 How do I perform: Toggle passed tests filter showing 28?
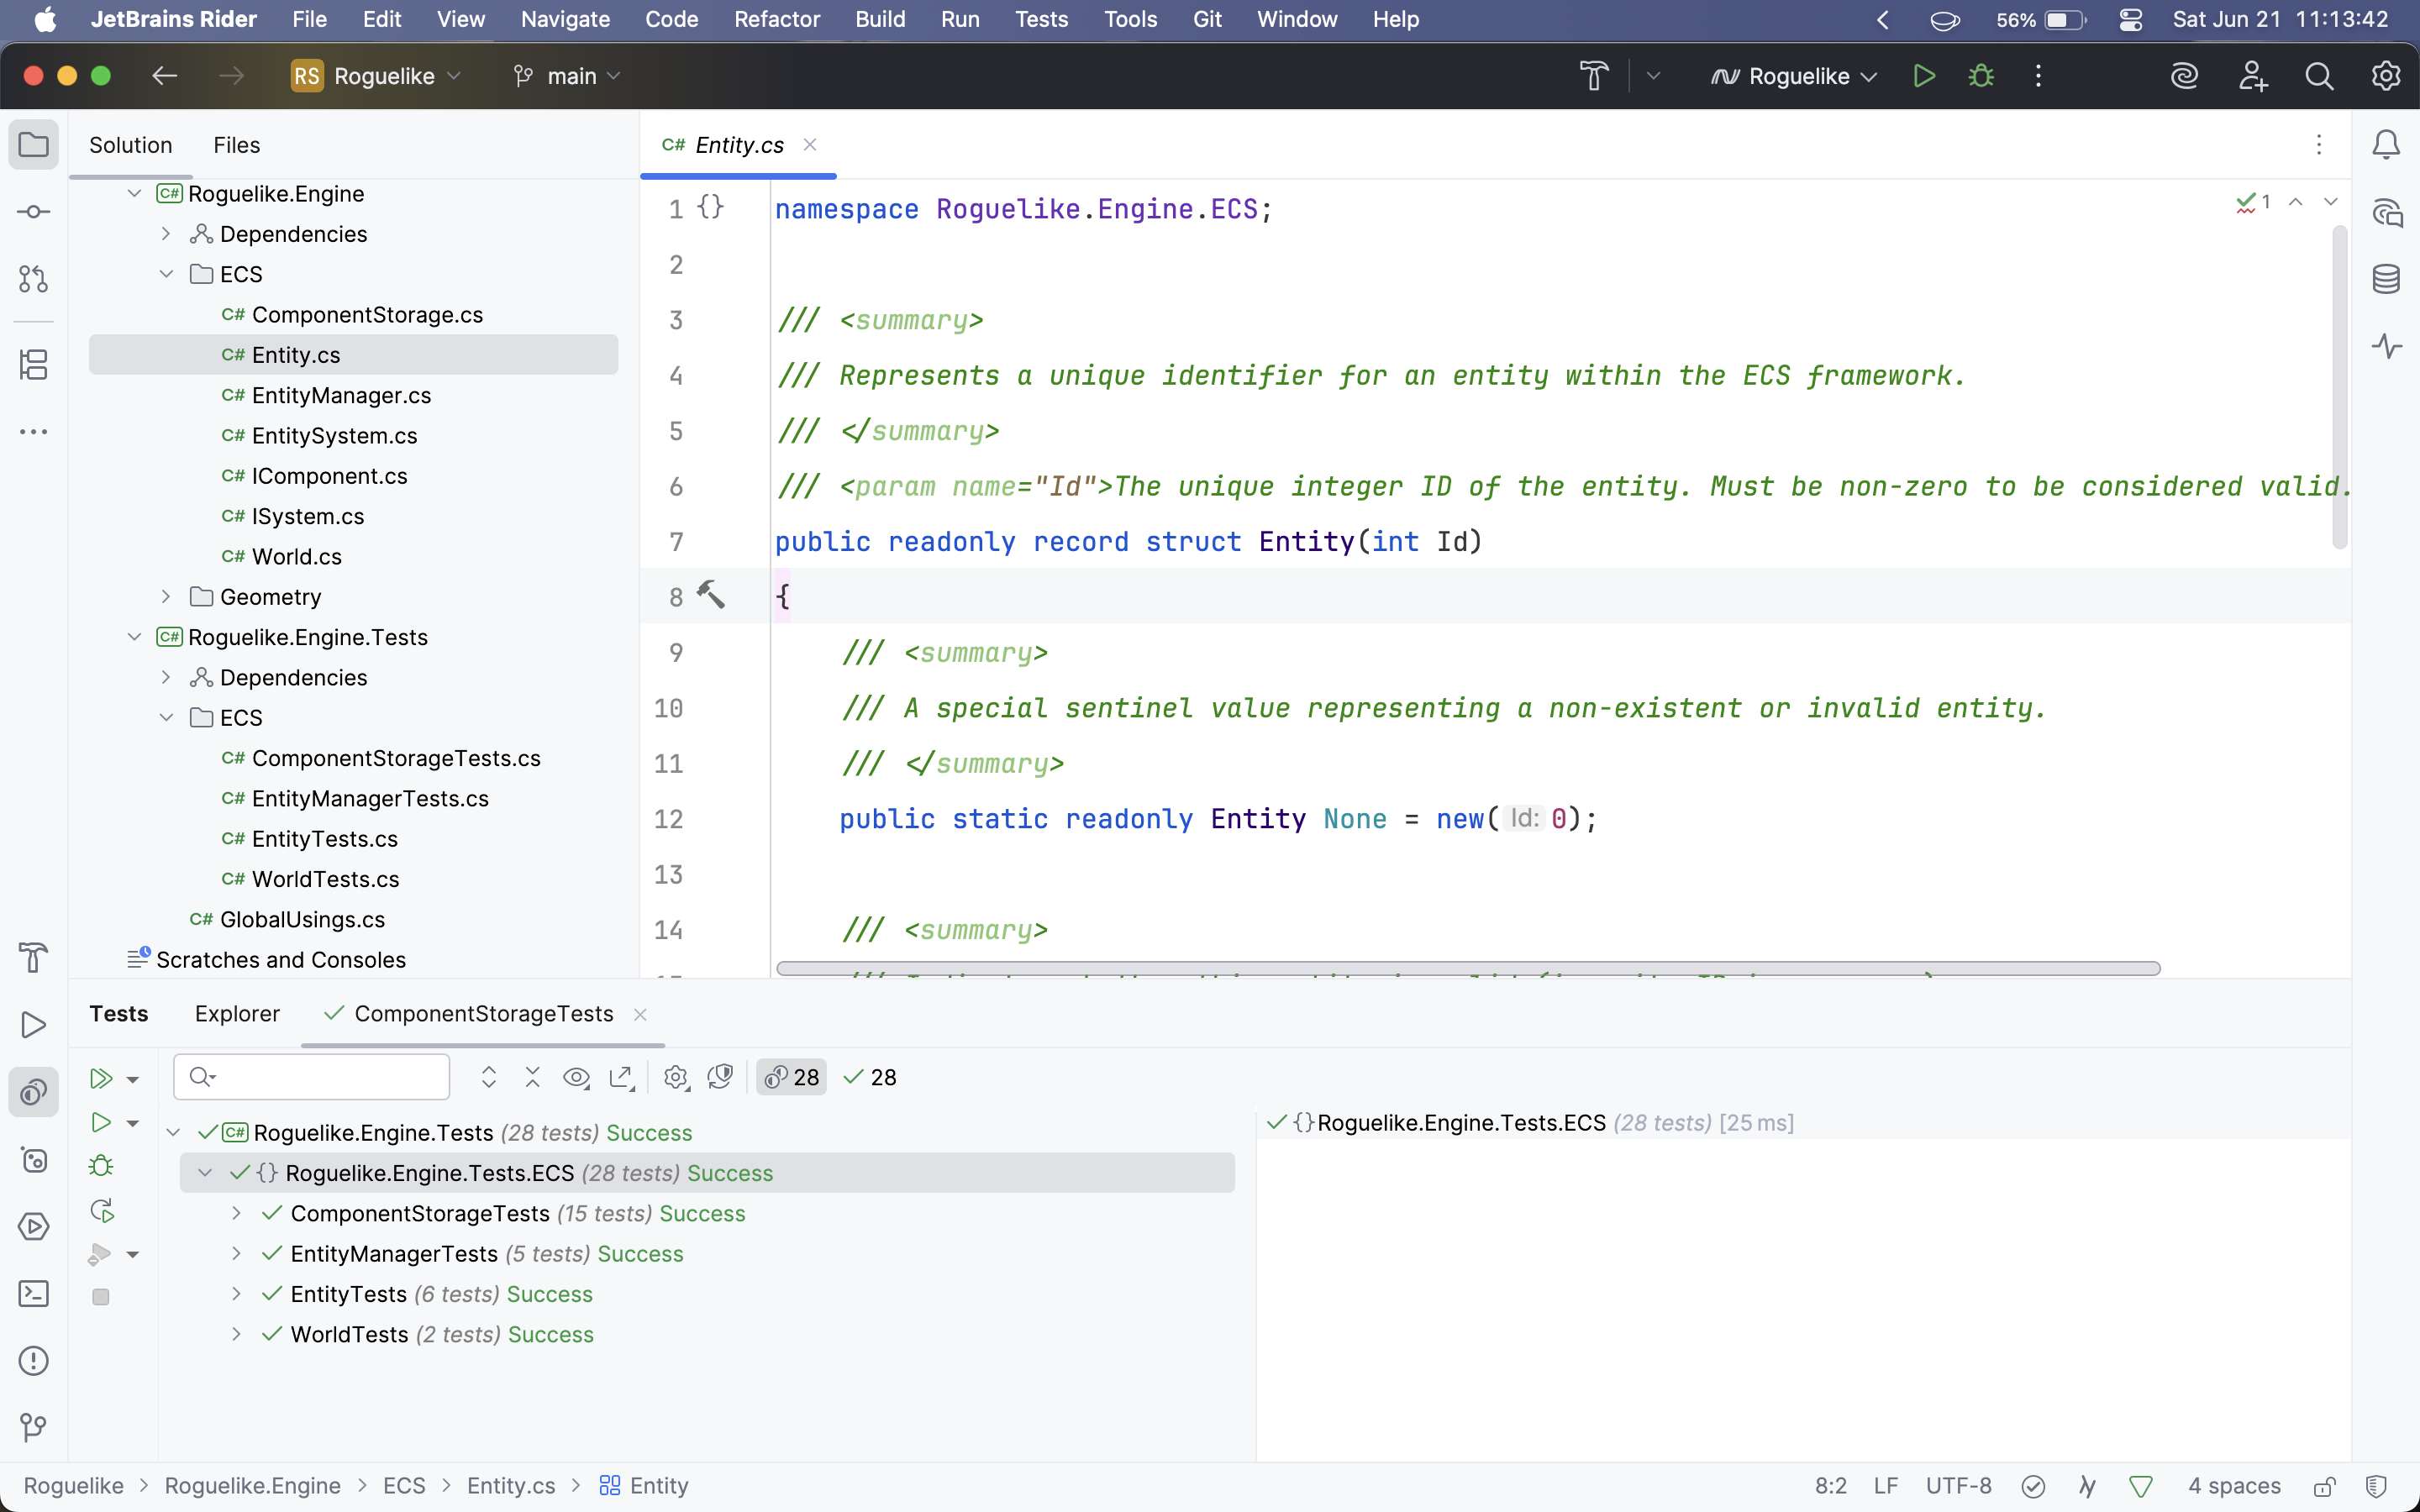coord(870,1077)
